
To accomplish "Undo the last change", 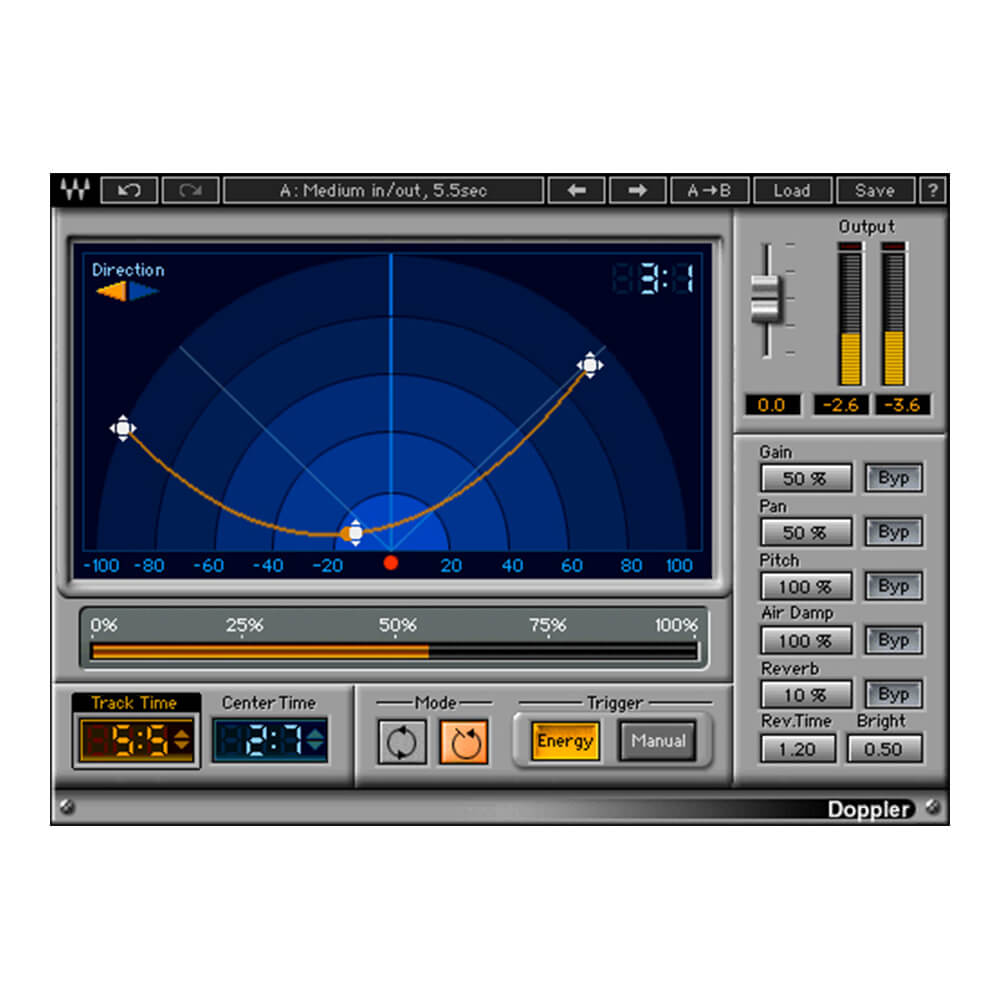I will click(x=129, y=191).
